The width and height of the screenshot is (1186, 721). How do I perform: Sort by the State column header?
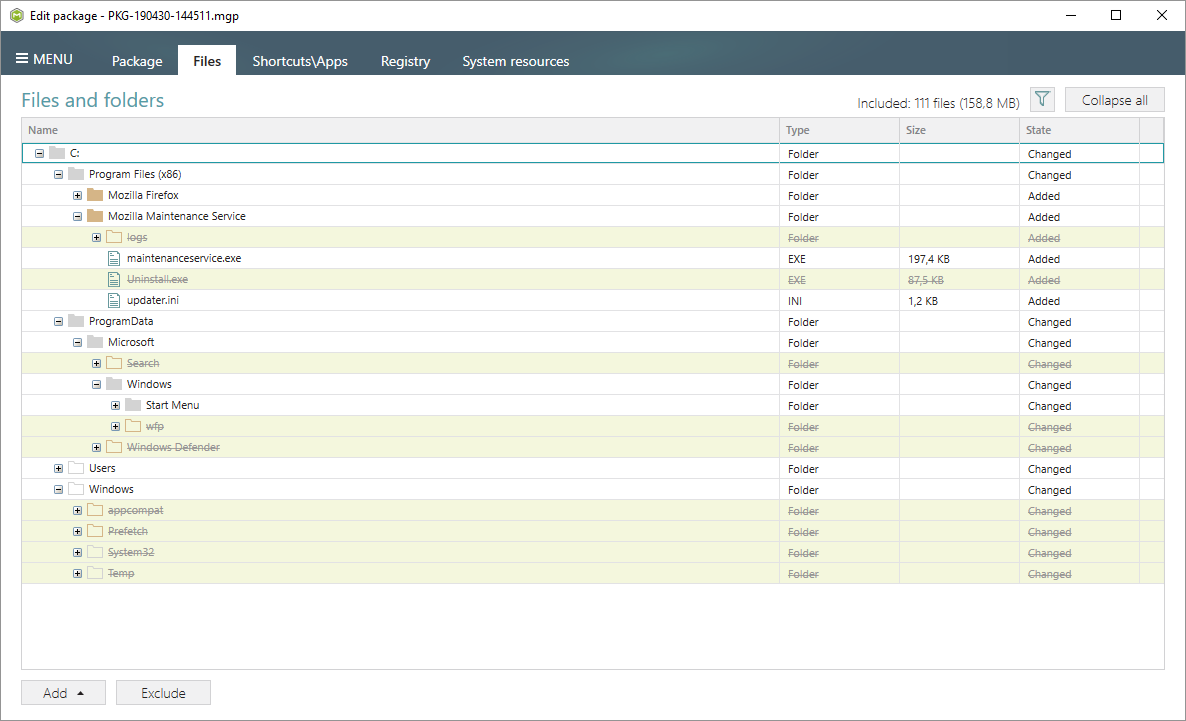[1079, 130]
